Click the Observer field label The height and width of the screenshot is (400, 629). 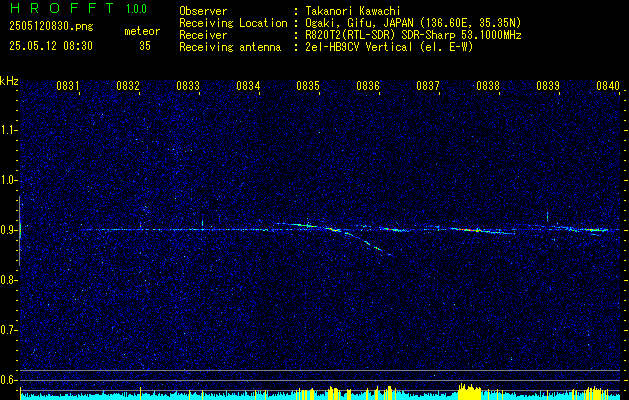coord(203,11)
